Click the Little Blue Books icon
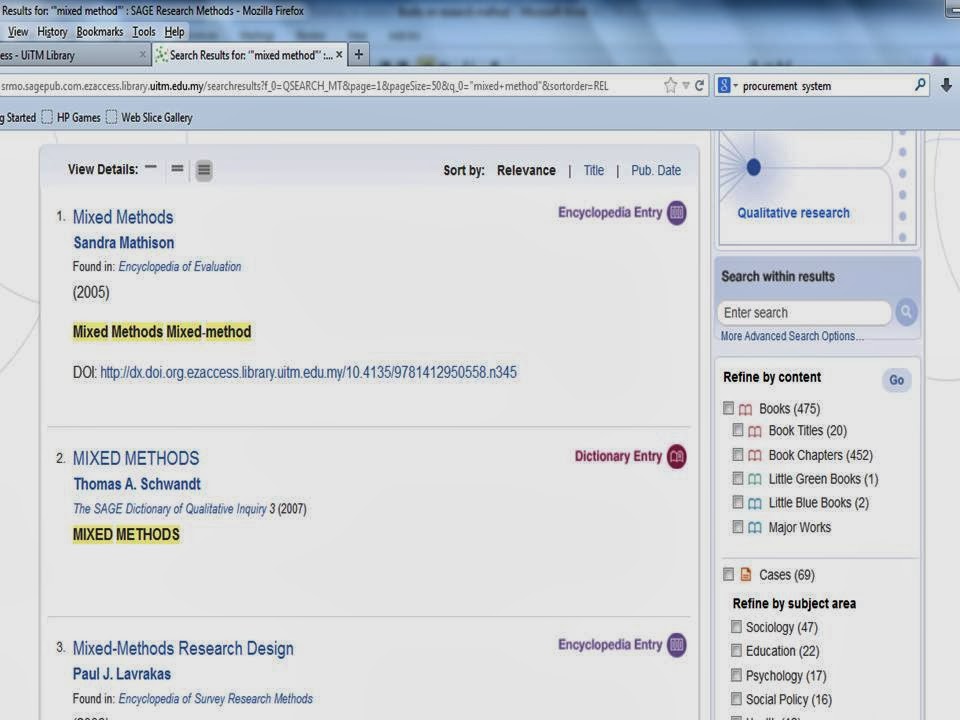This screenshot has height=720, width=960. [x=755, y=503]
